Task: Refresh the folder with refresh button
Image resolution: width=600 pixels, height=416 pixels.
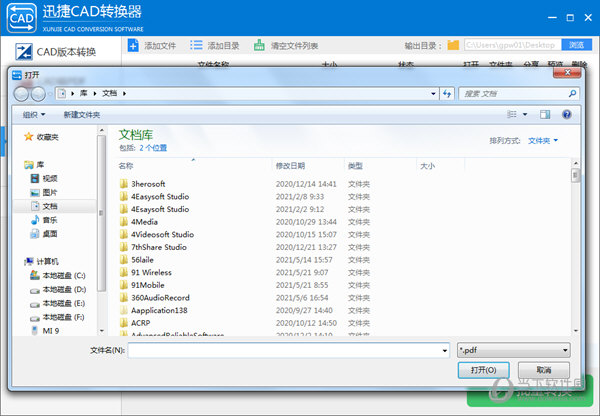Action: (447, 93)
